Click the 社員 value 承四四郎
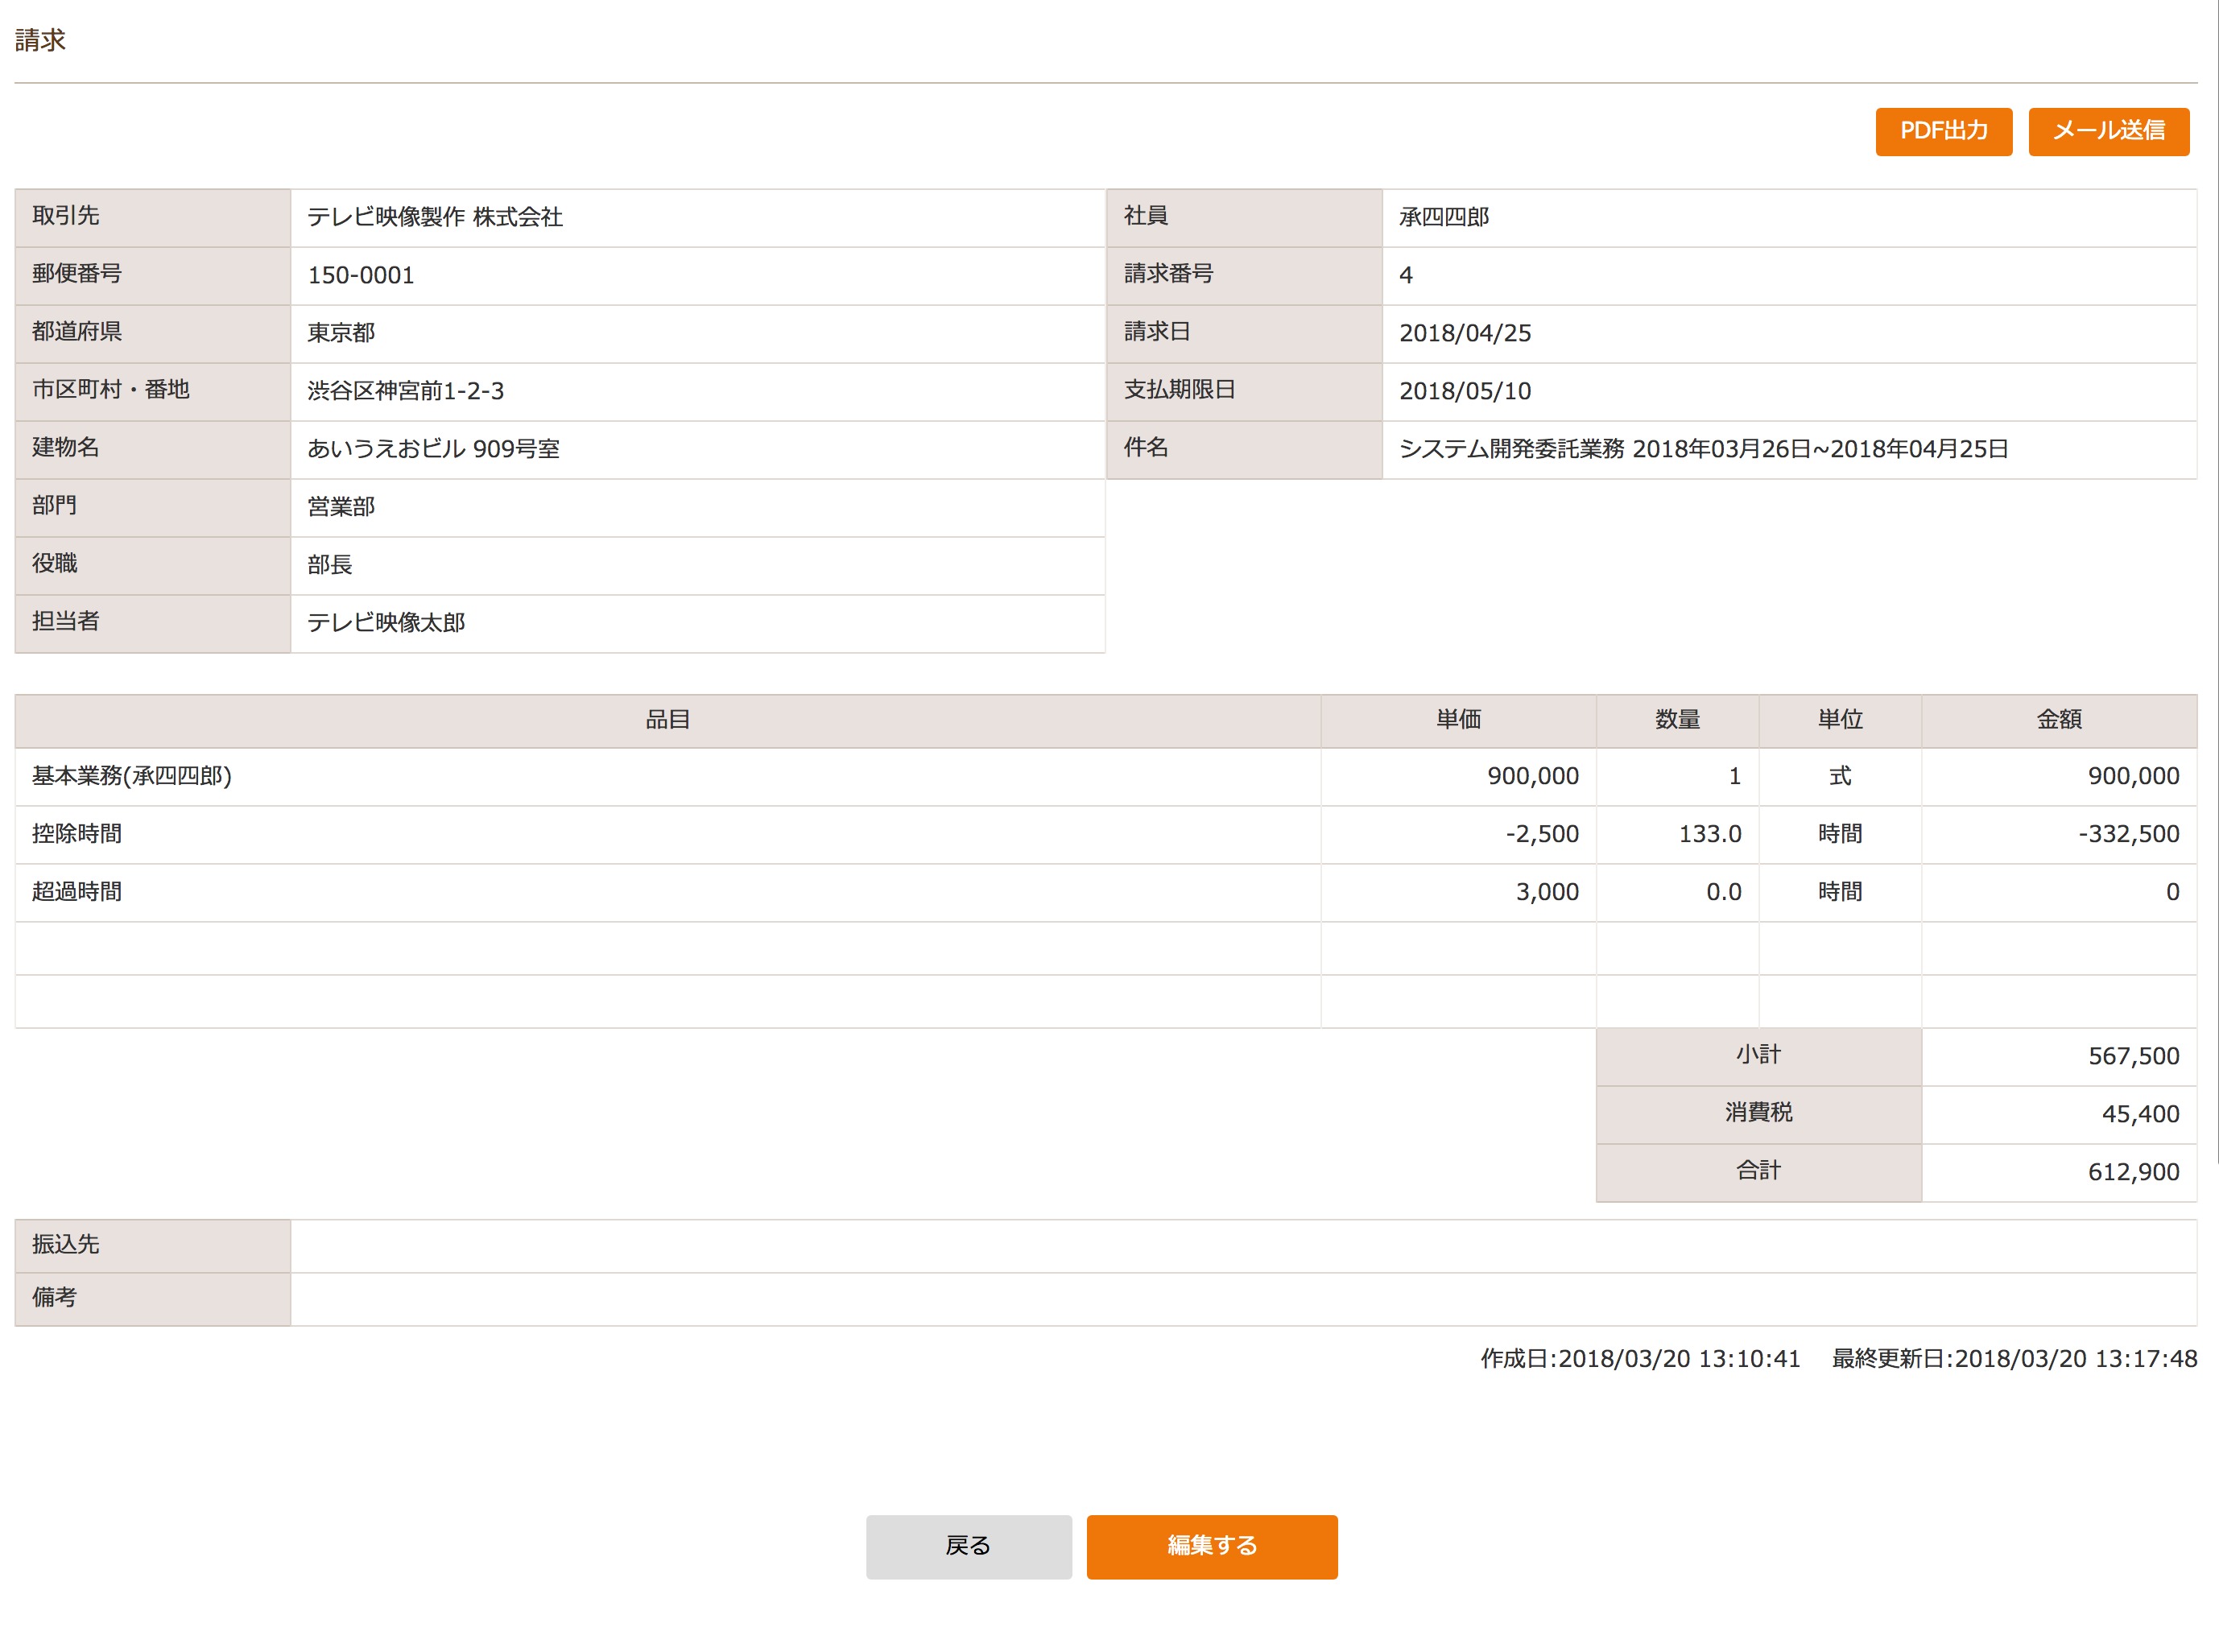The width and height of the screenshot is (2219, 1652). 1444,217
